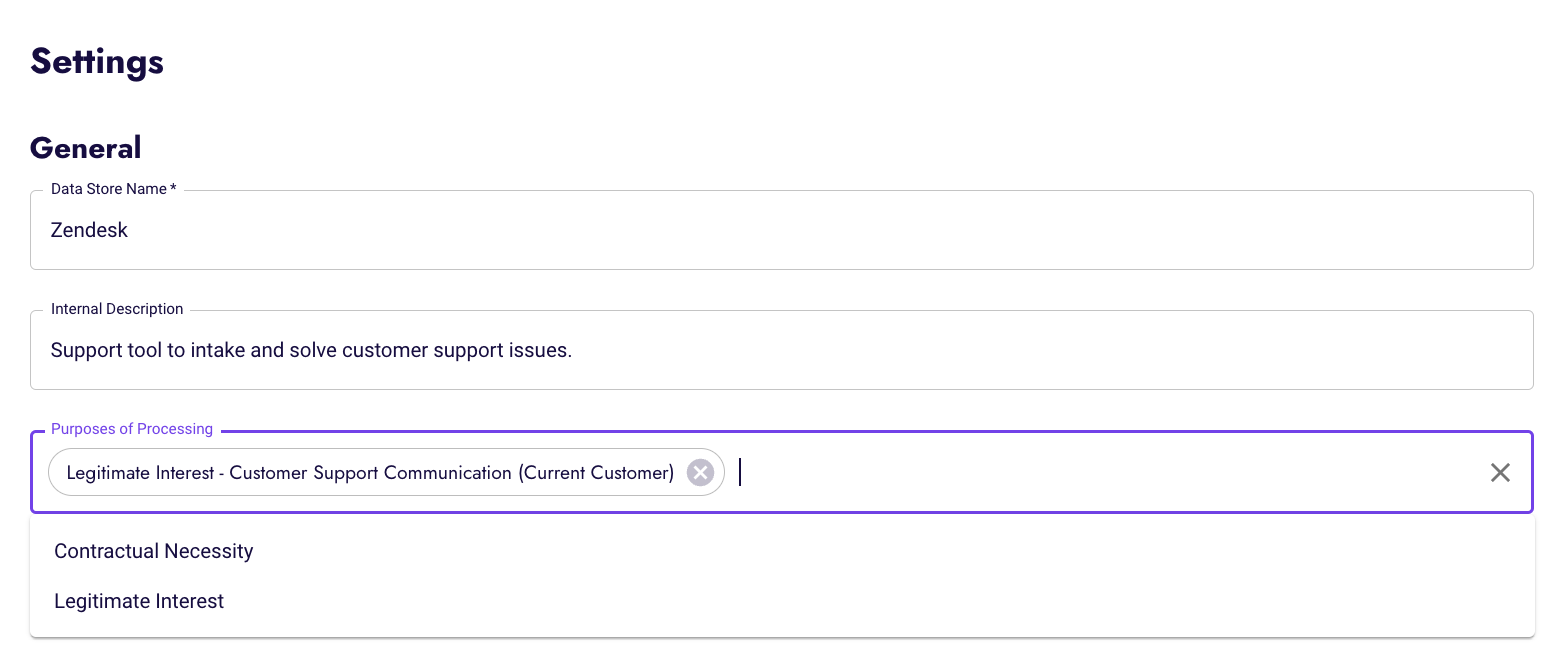
Task: Select the Contractual Necessity option
Action: pos(154,551)
